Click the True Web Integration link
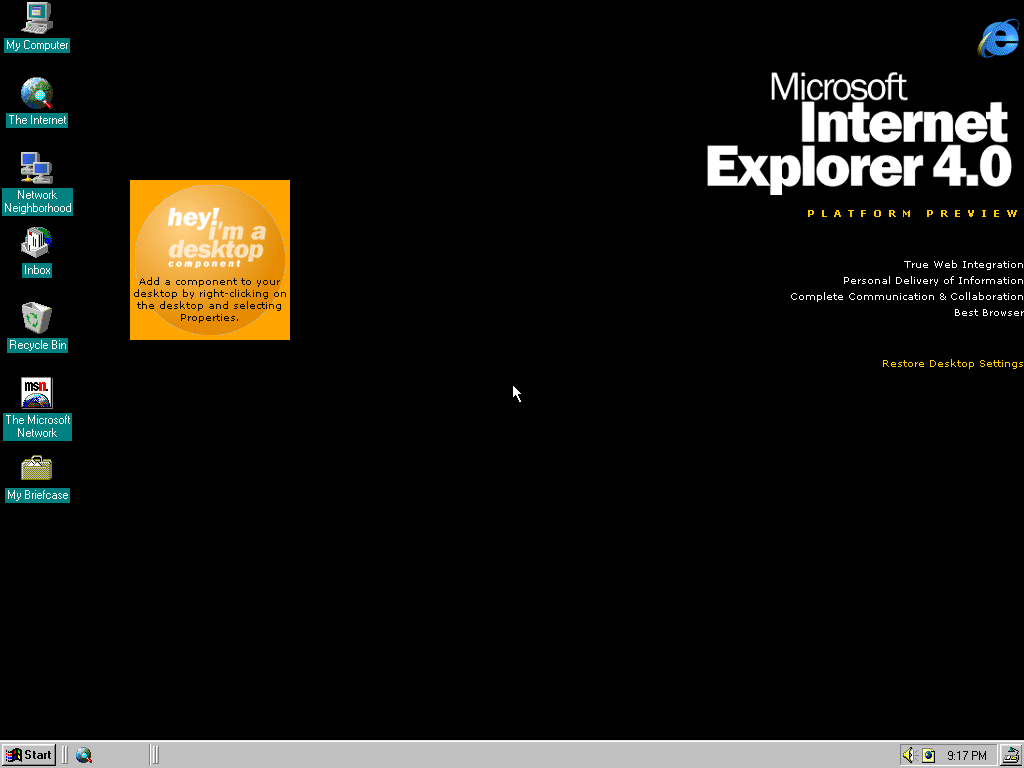Viewport: 1024px width, 768px height. pyautogui.click(x=963, y=264)
